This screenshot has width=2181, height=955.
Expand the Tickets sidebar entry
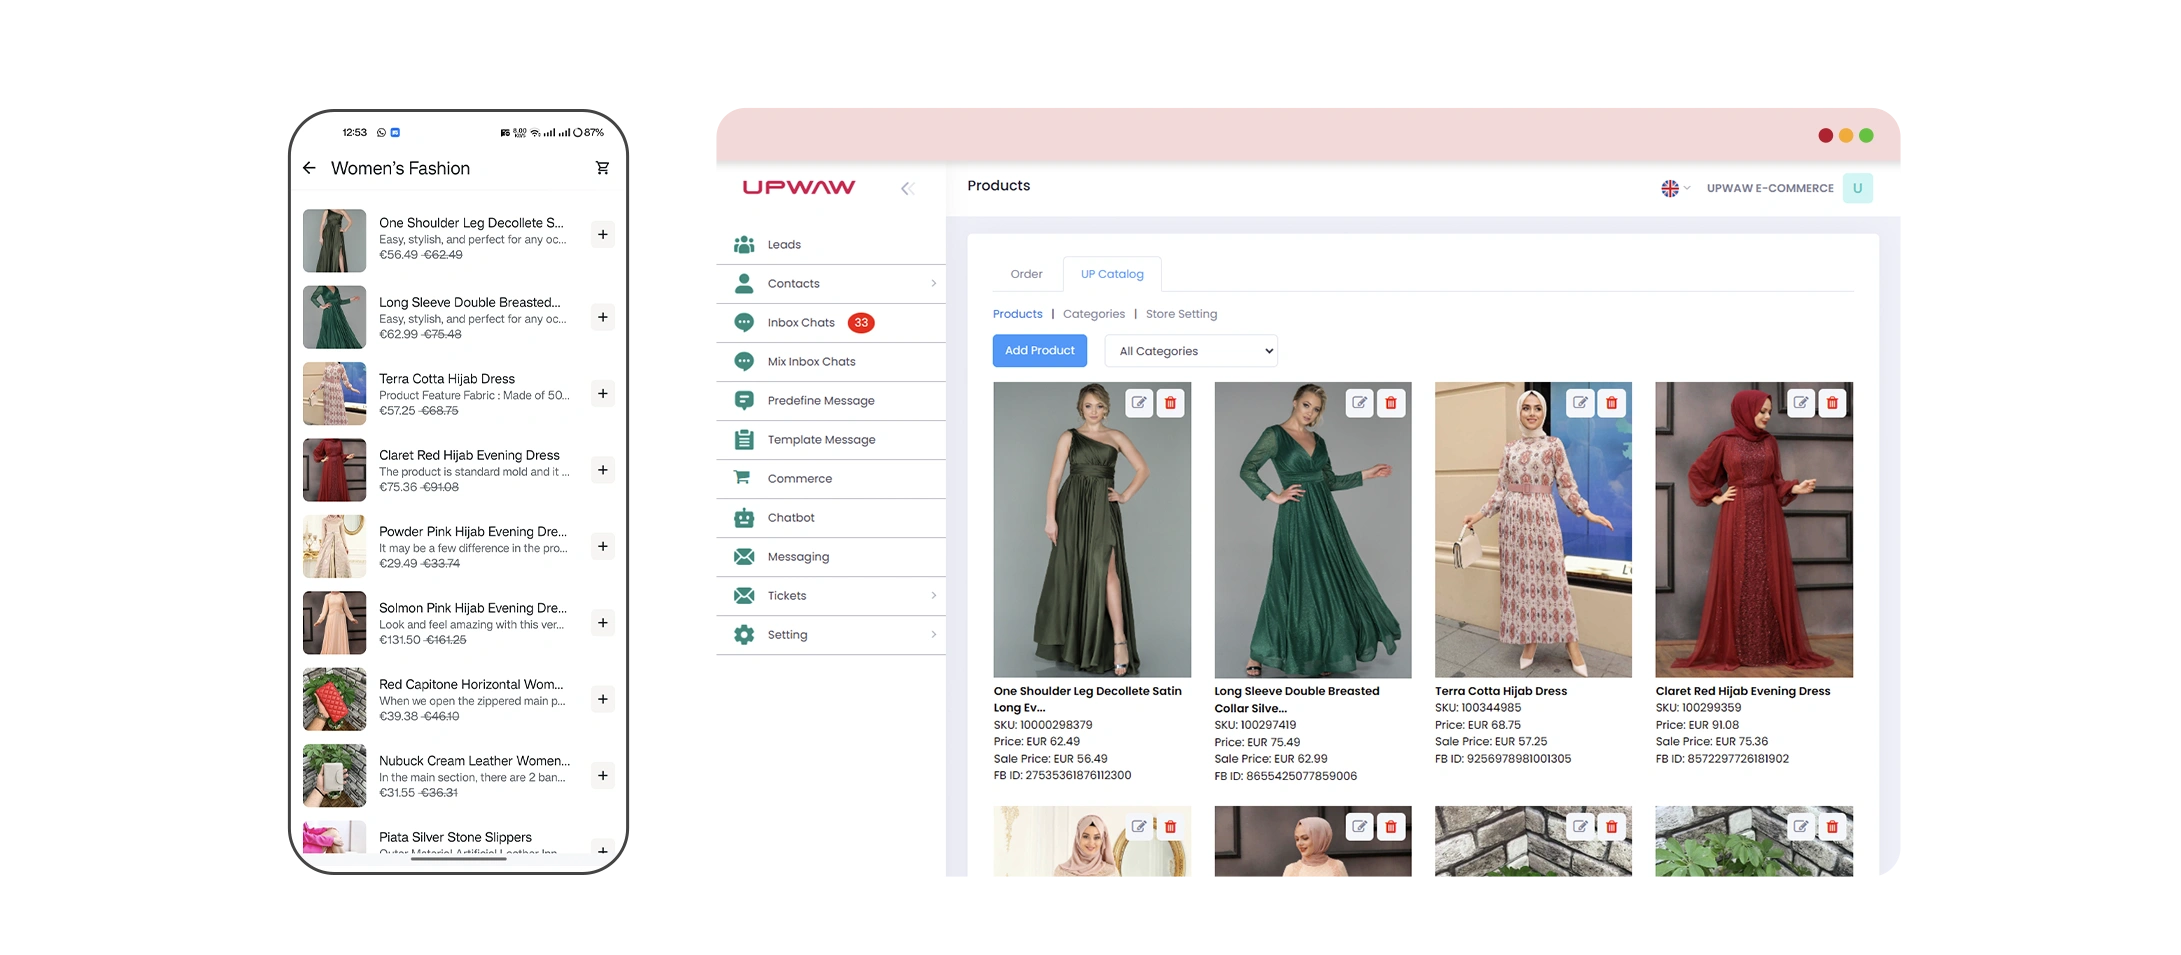pos(932,595)
